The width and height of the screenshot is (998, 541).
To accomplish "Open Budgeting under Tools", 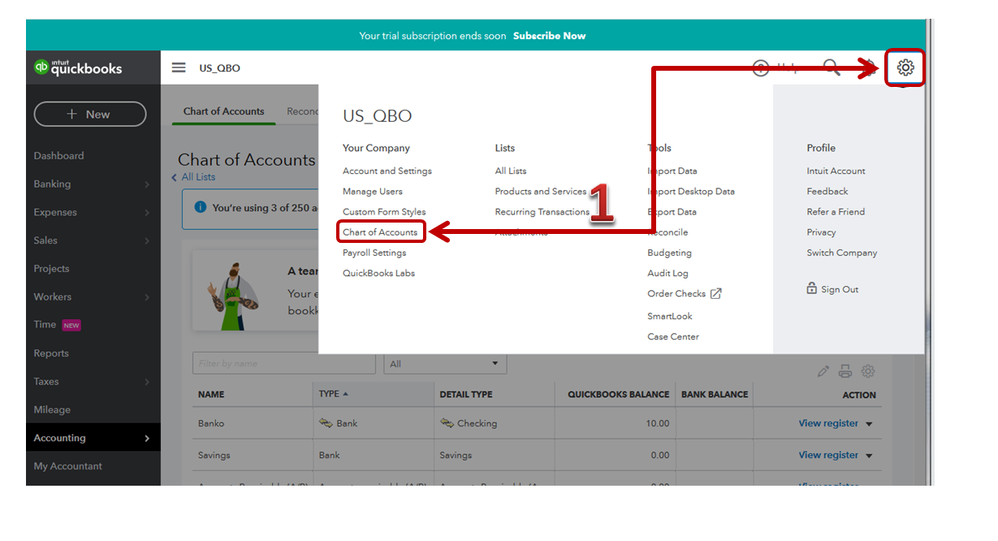I will [x=669, y=253].
